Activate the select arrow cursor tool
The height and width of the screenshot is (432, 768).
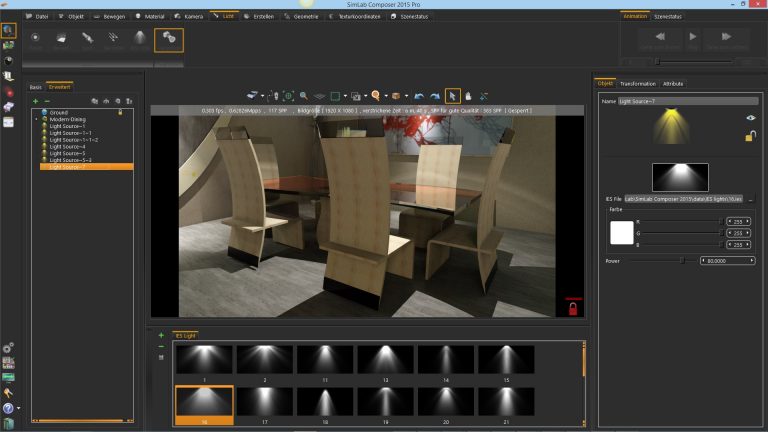[x=453, y=95]
